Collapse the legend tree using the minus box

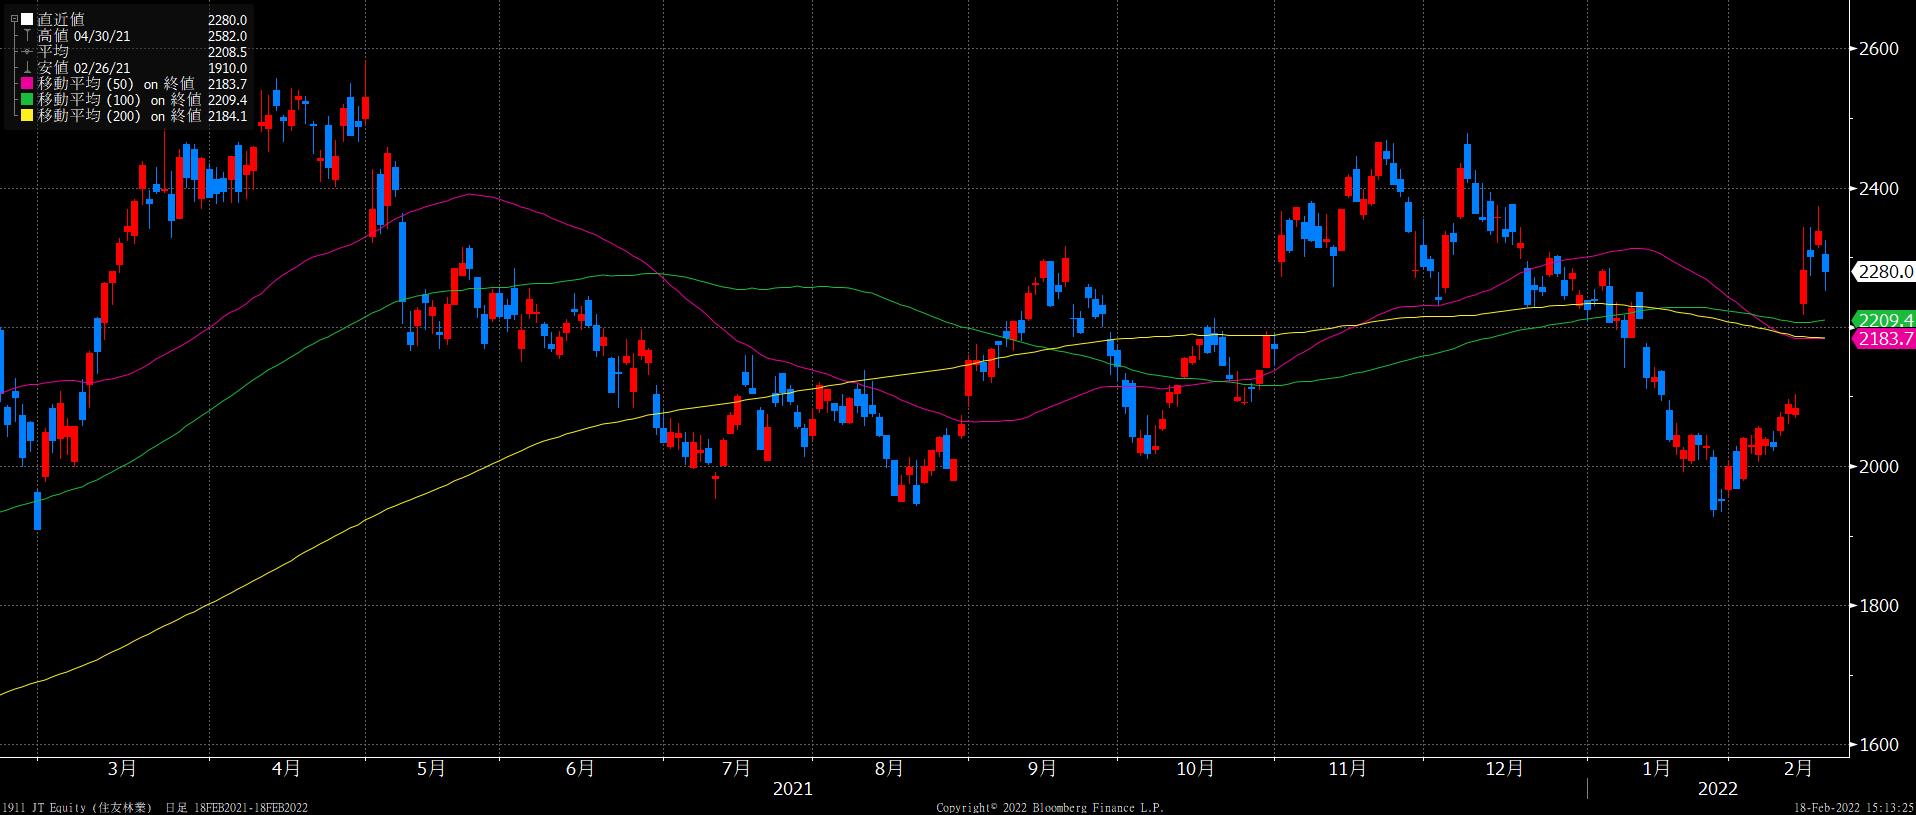[13, 19]
